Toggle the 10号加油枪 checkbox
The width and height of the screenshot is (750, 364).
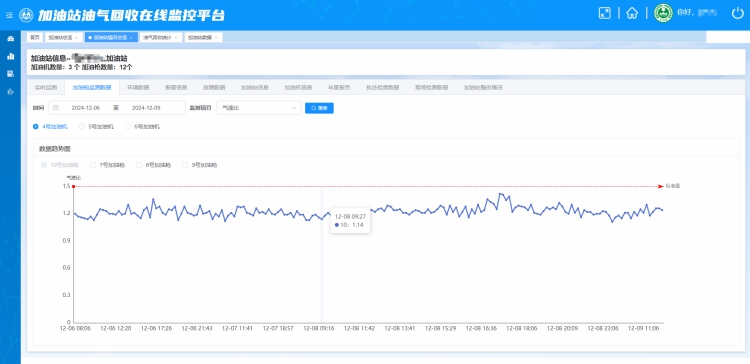click(x=44, y=165)
